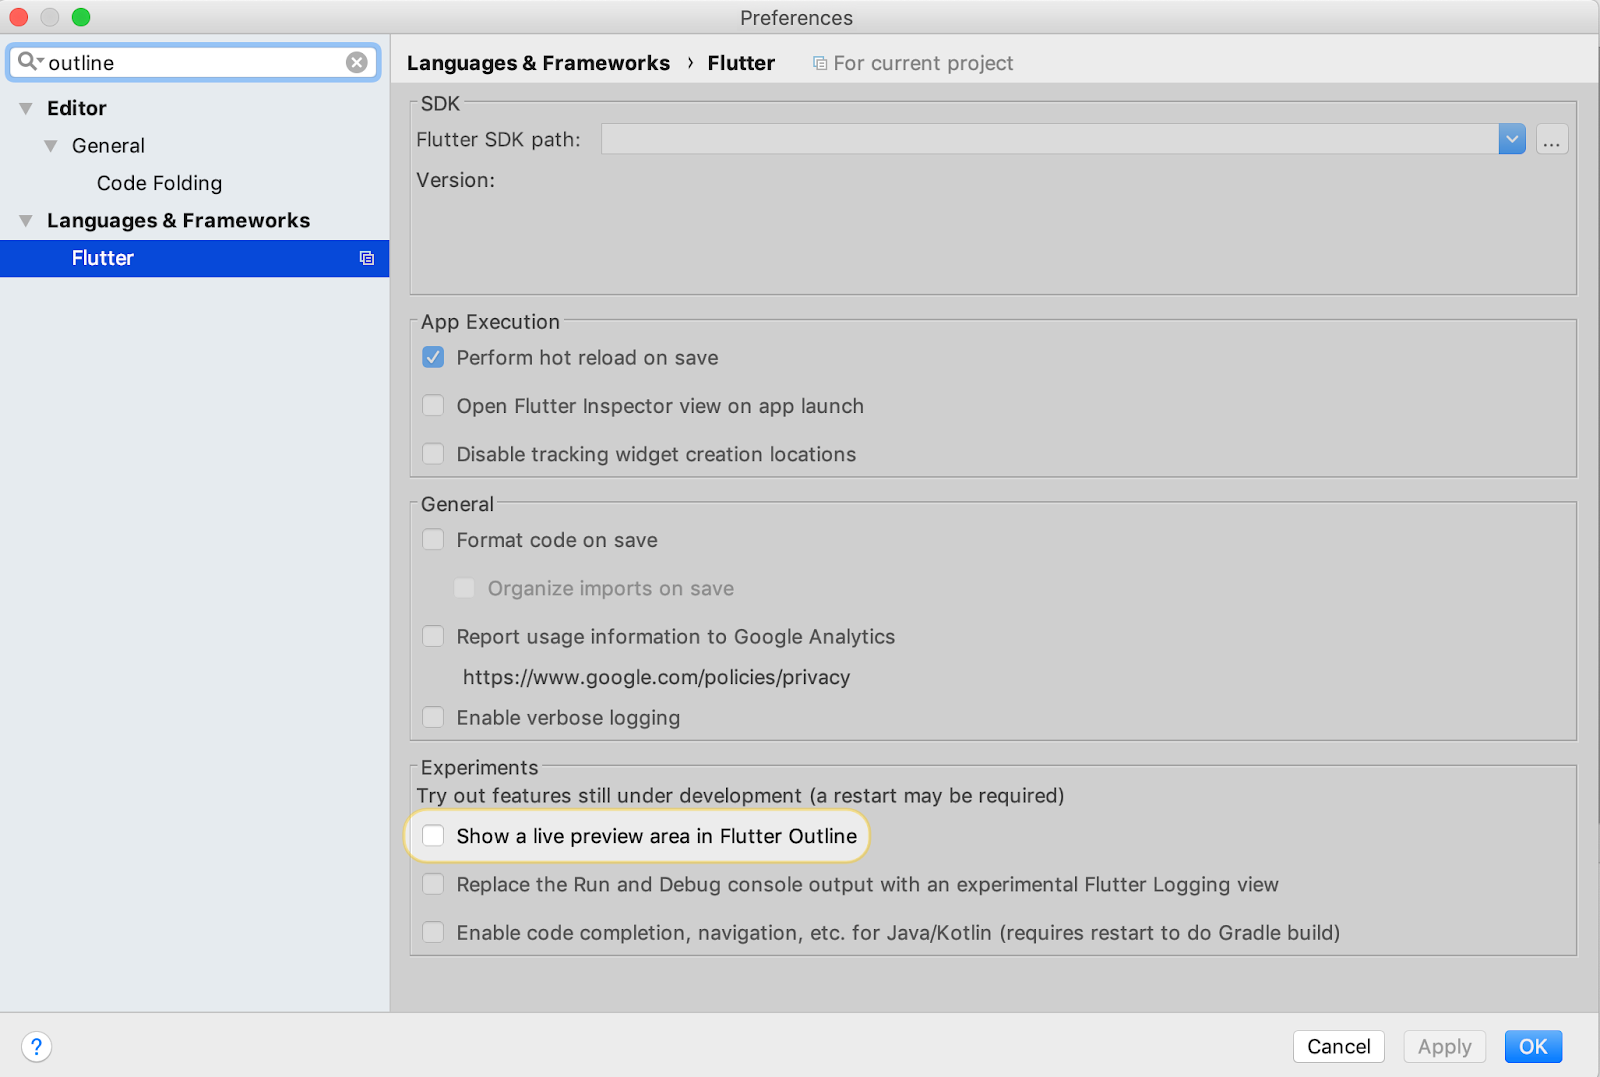Click the Flutter breadcrumb title
Image resolution: width=1600 pixels, height=1077 pixels.
[741, 63]
